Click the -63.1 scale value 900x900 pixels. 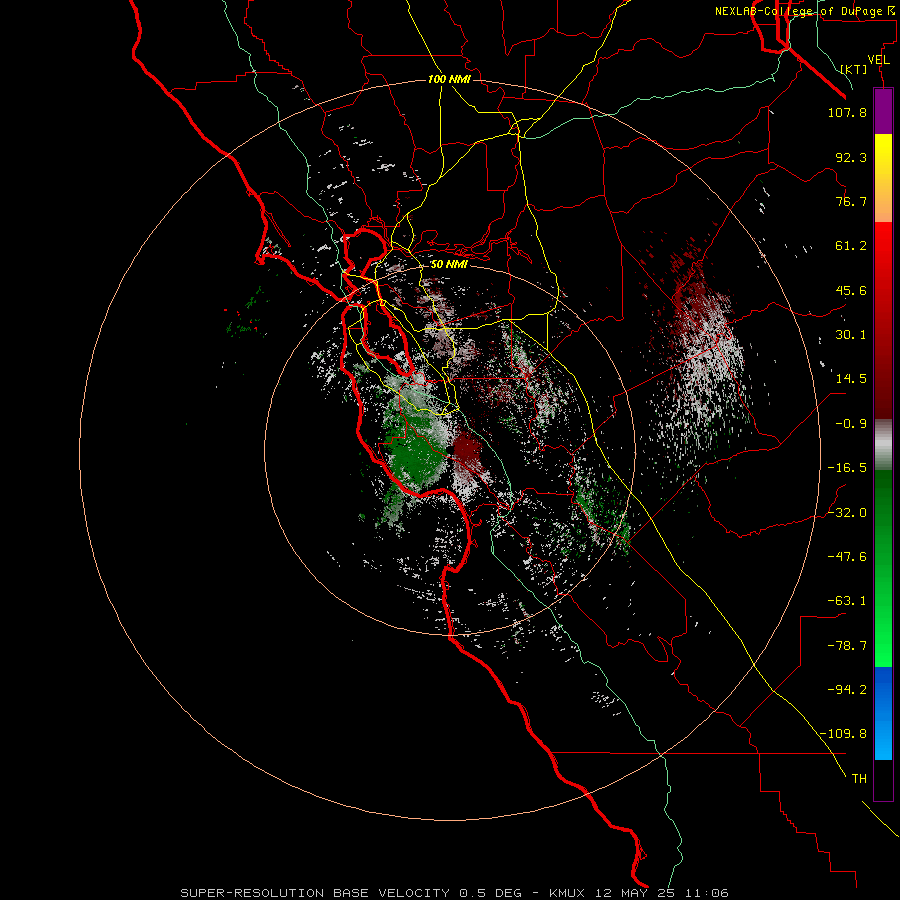(847, 601)
